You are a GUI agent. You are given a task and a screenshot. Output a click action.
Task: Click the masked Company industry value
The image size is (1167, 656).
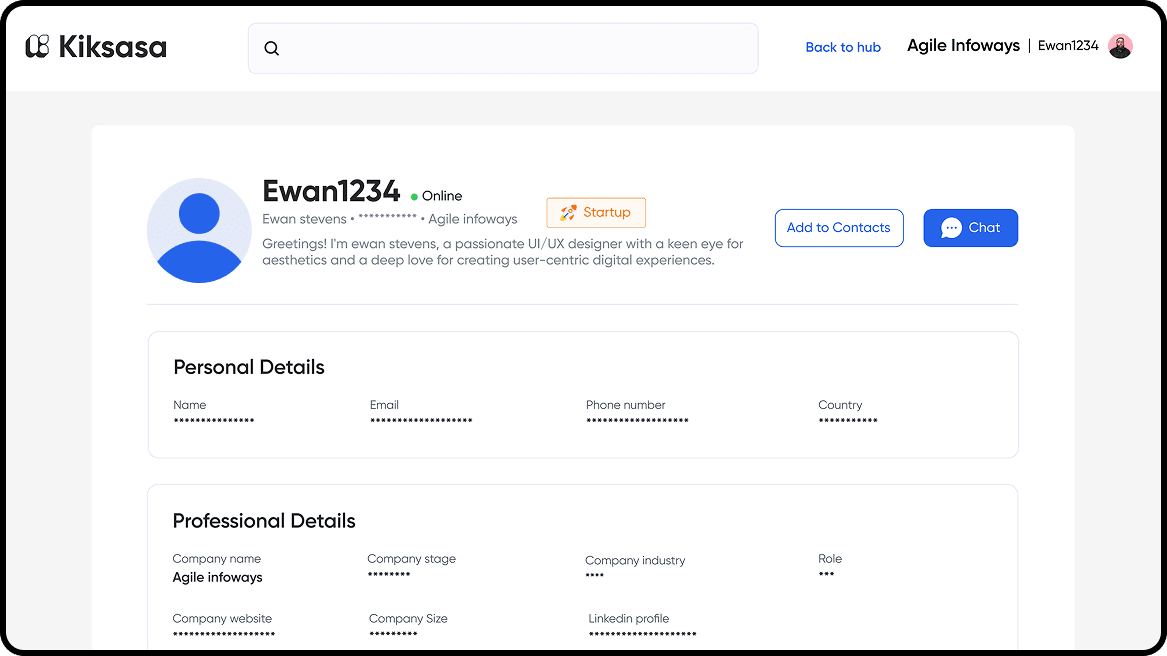coord(595,576)
